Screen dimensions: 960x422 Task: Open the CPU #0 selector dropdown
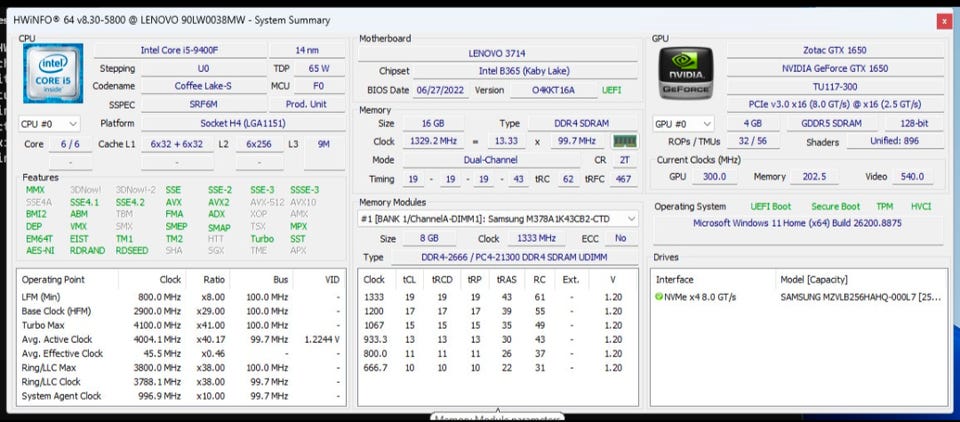tap(49, 124)
